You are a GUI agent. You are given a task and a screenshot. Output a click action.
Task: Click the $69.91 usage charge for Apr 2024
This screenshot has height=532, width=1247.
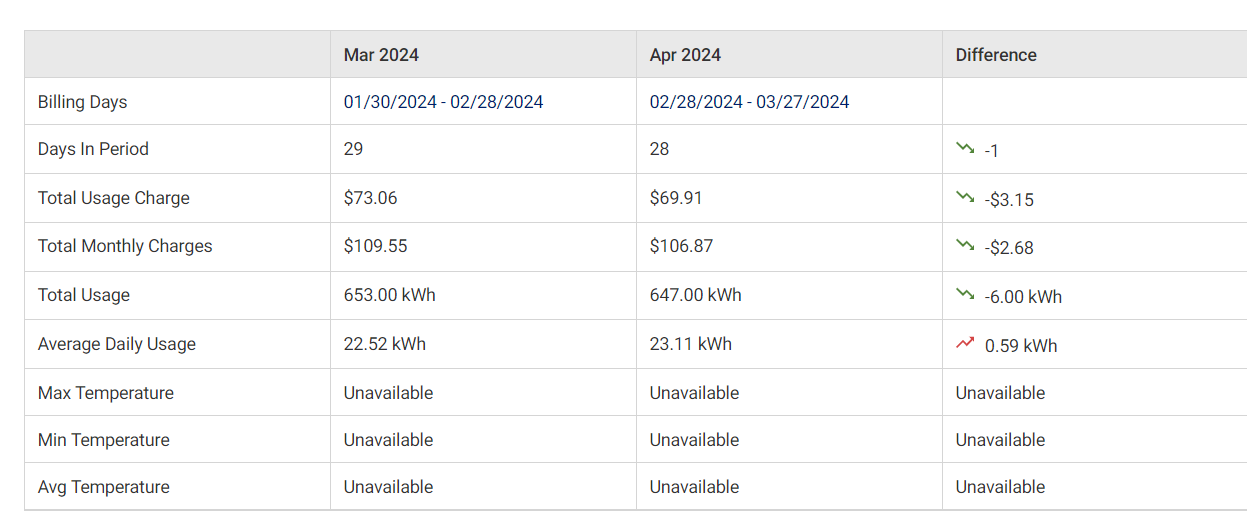[676, 198]
